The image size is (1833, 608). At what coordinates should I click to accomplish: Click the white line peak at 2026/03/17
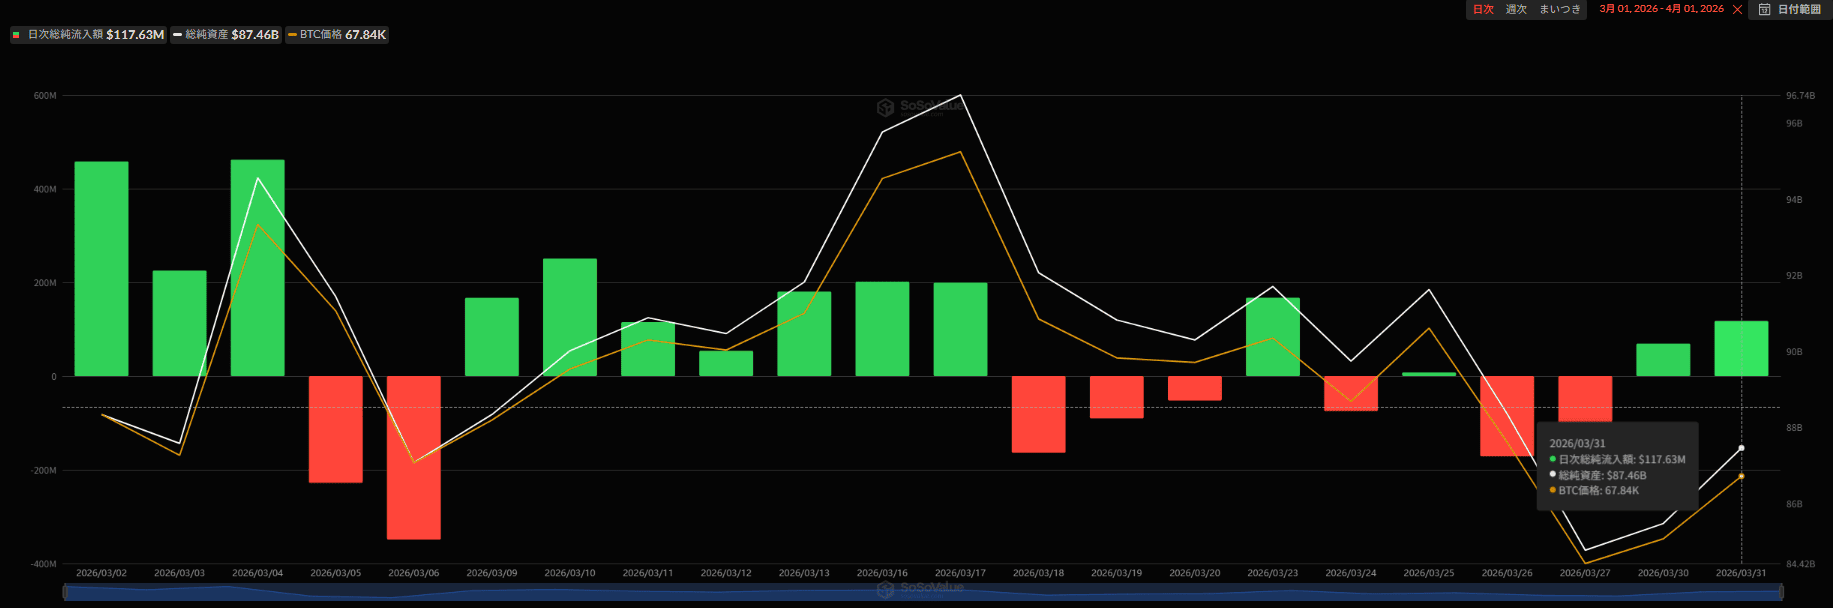(960, 96)
